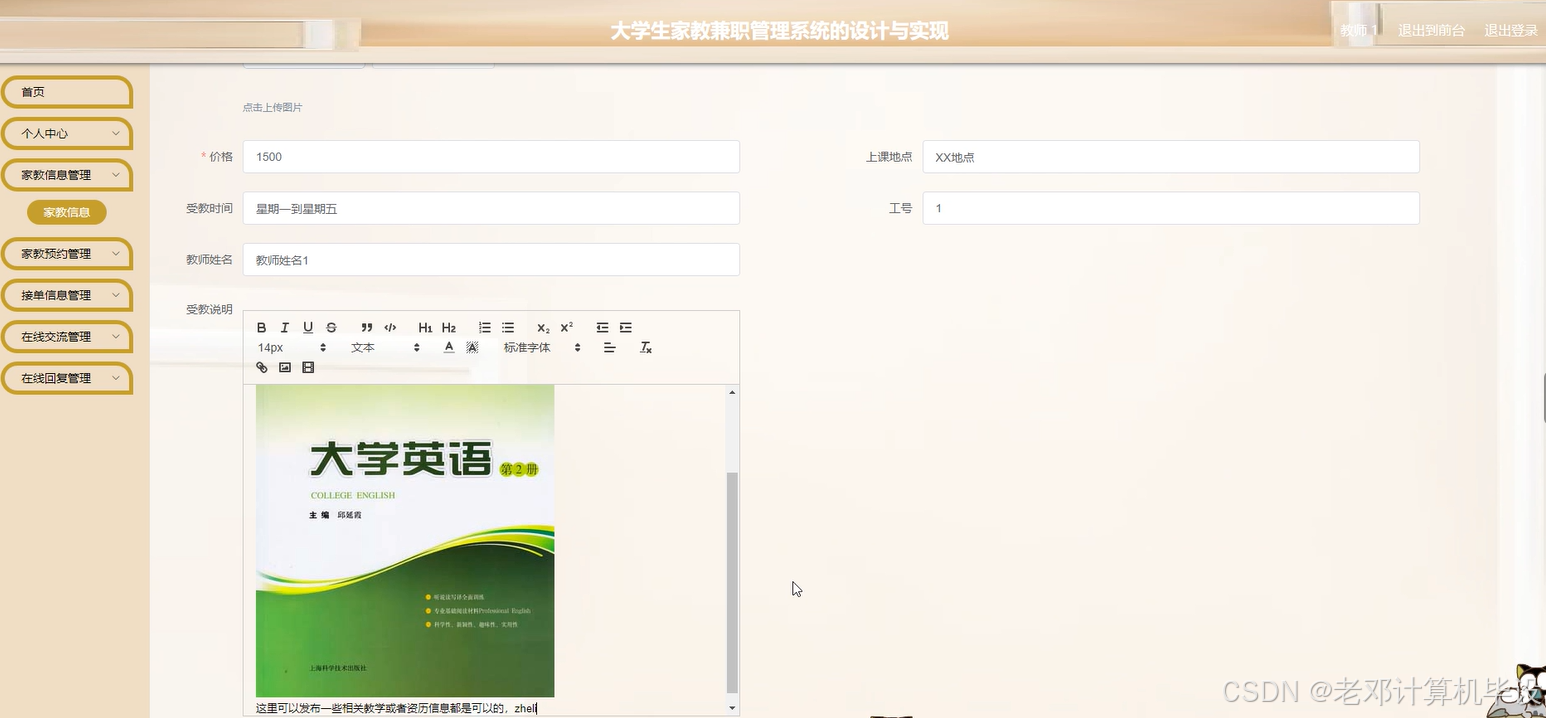Toggle bold formatting in editor

(262, 328)
